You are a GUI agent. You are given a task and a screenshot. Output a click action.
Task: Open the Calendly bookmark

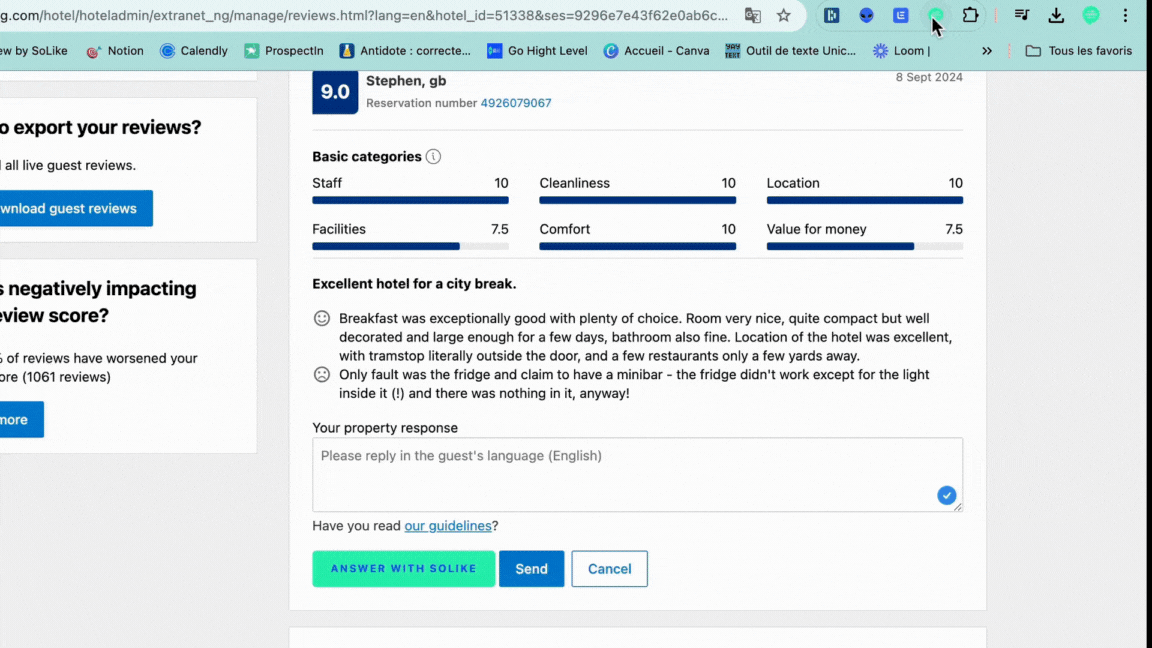(194, 51)
